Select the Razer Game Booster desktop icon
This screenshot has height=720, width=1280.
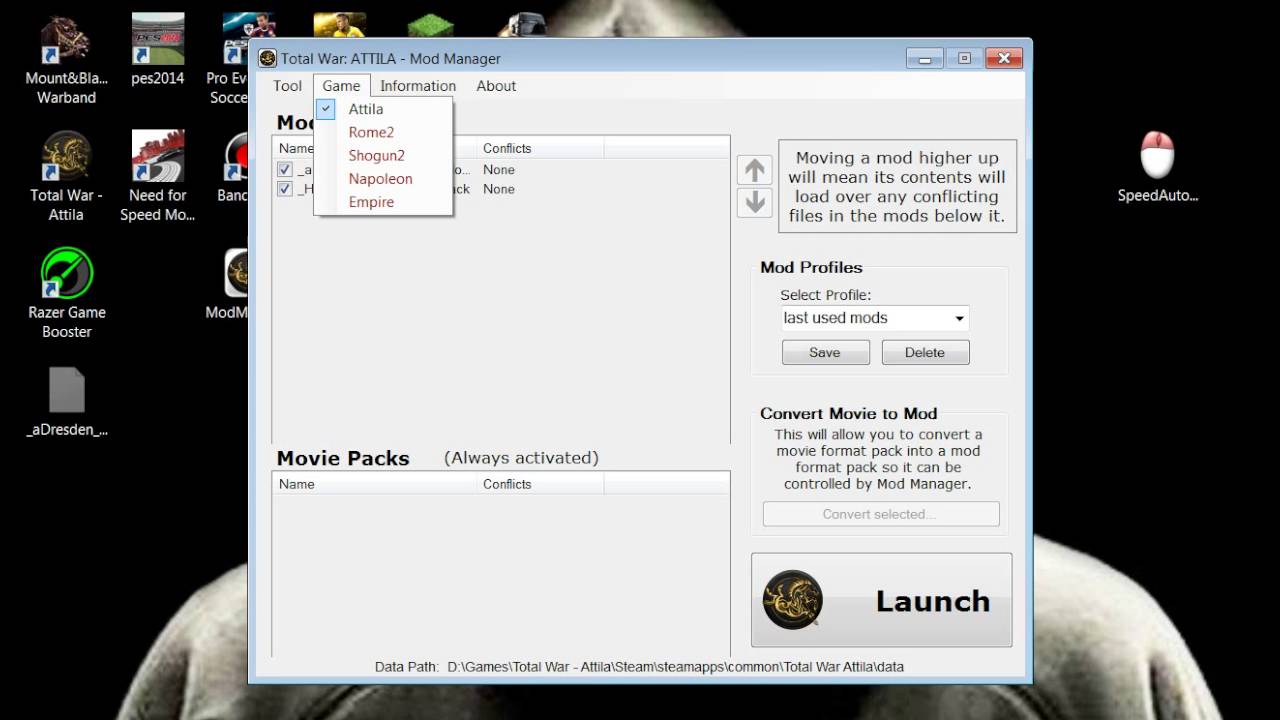point(66,294)
